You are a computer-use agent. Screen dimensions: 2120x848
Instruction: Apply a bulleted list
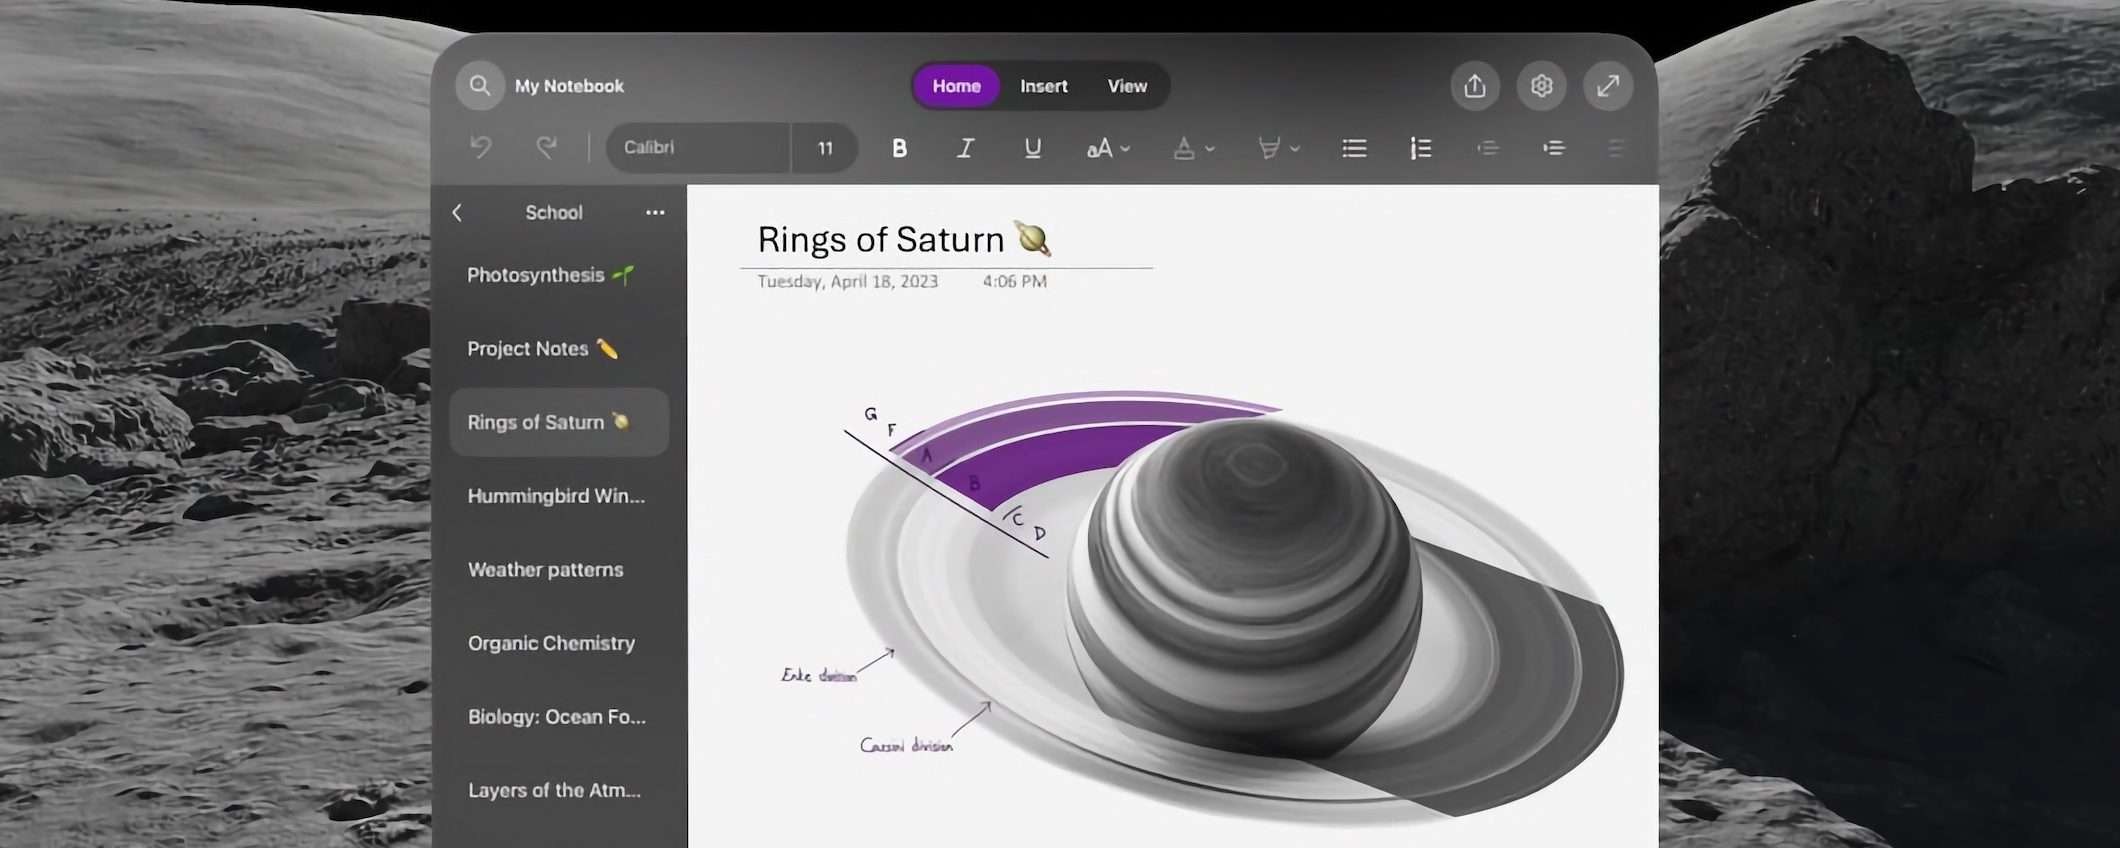pyautogui.click(x=1354, y=148)
